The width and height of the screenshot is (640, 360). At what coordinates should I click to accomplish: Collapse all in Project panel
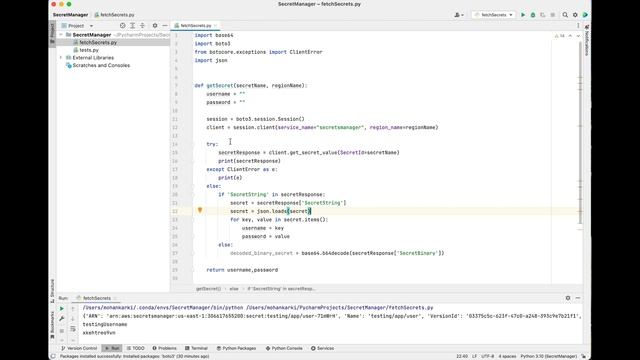click(x=142, y=25)
